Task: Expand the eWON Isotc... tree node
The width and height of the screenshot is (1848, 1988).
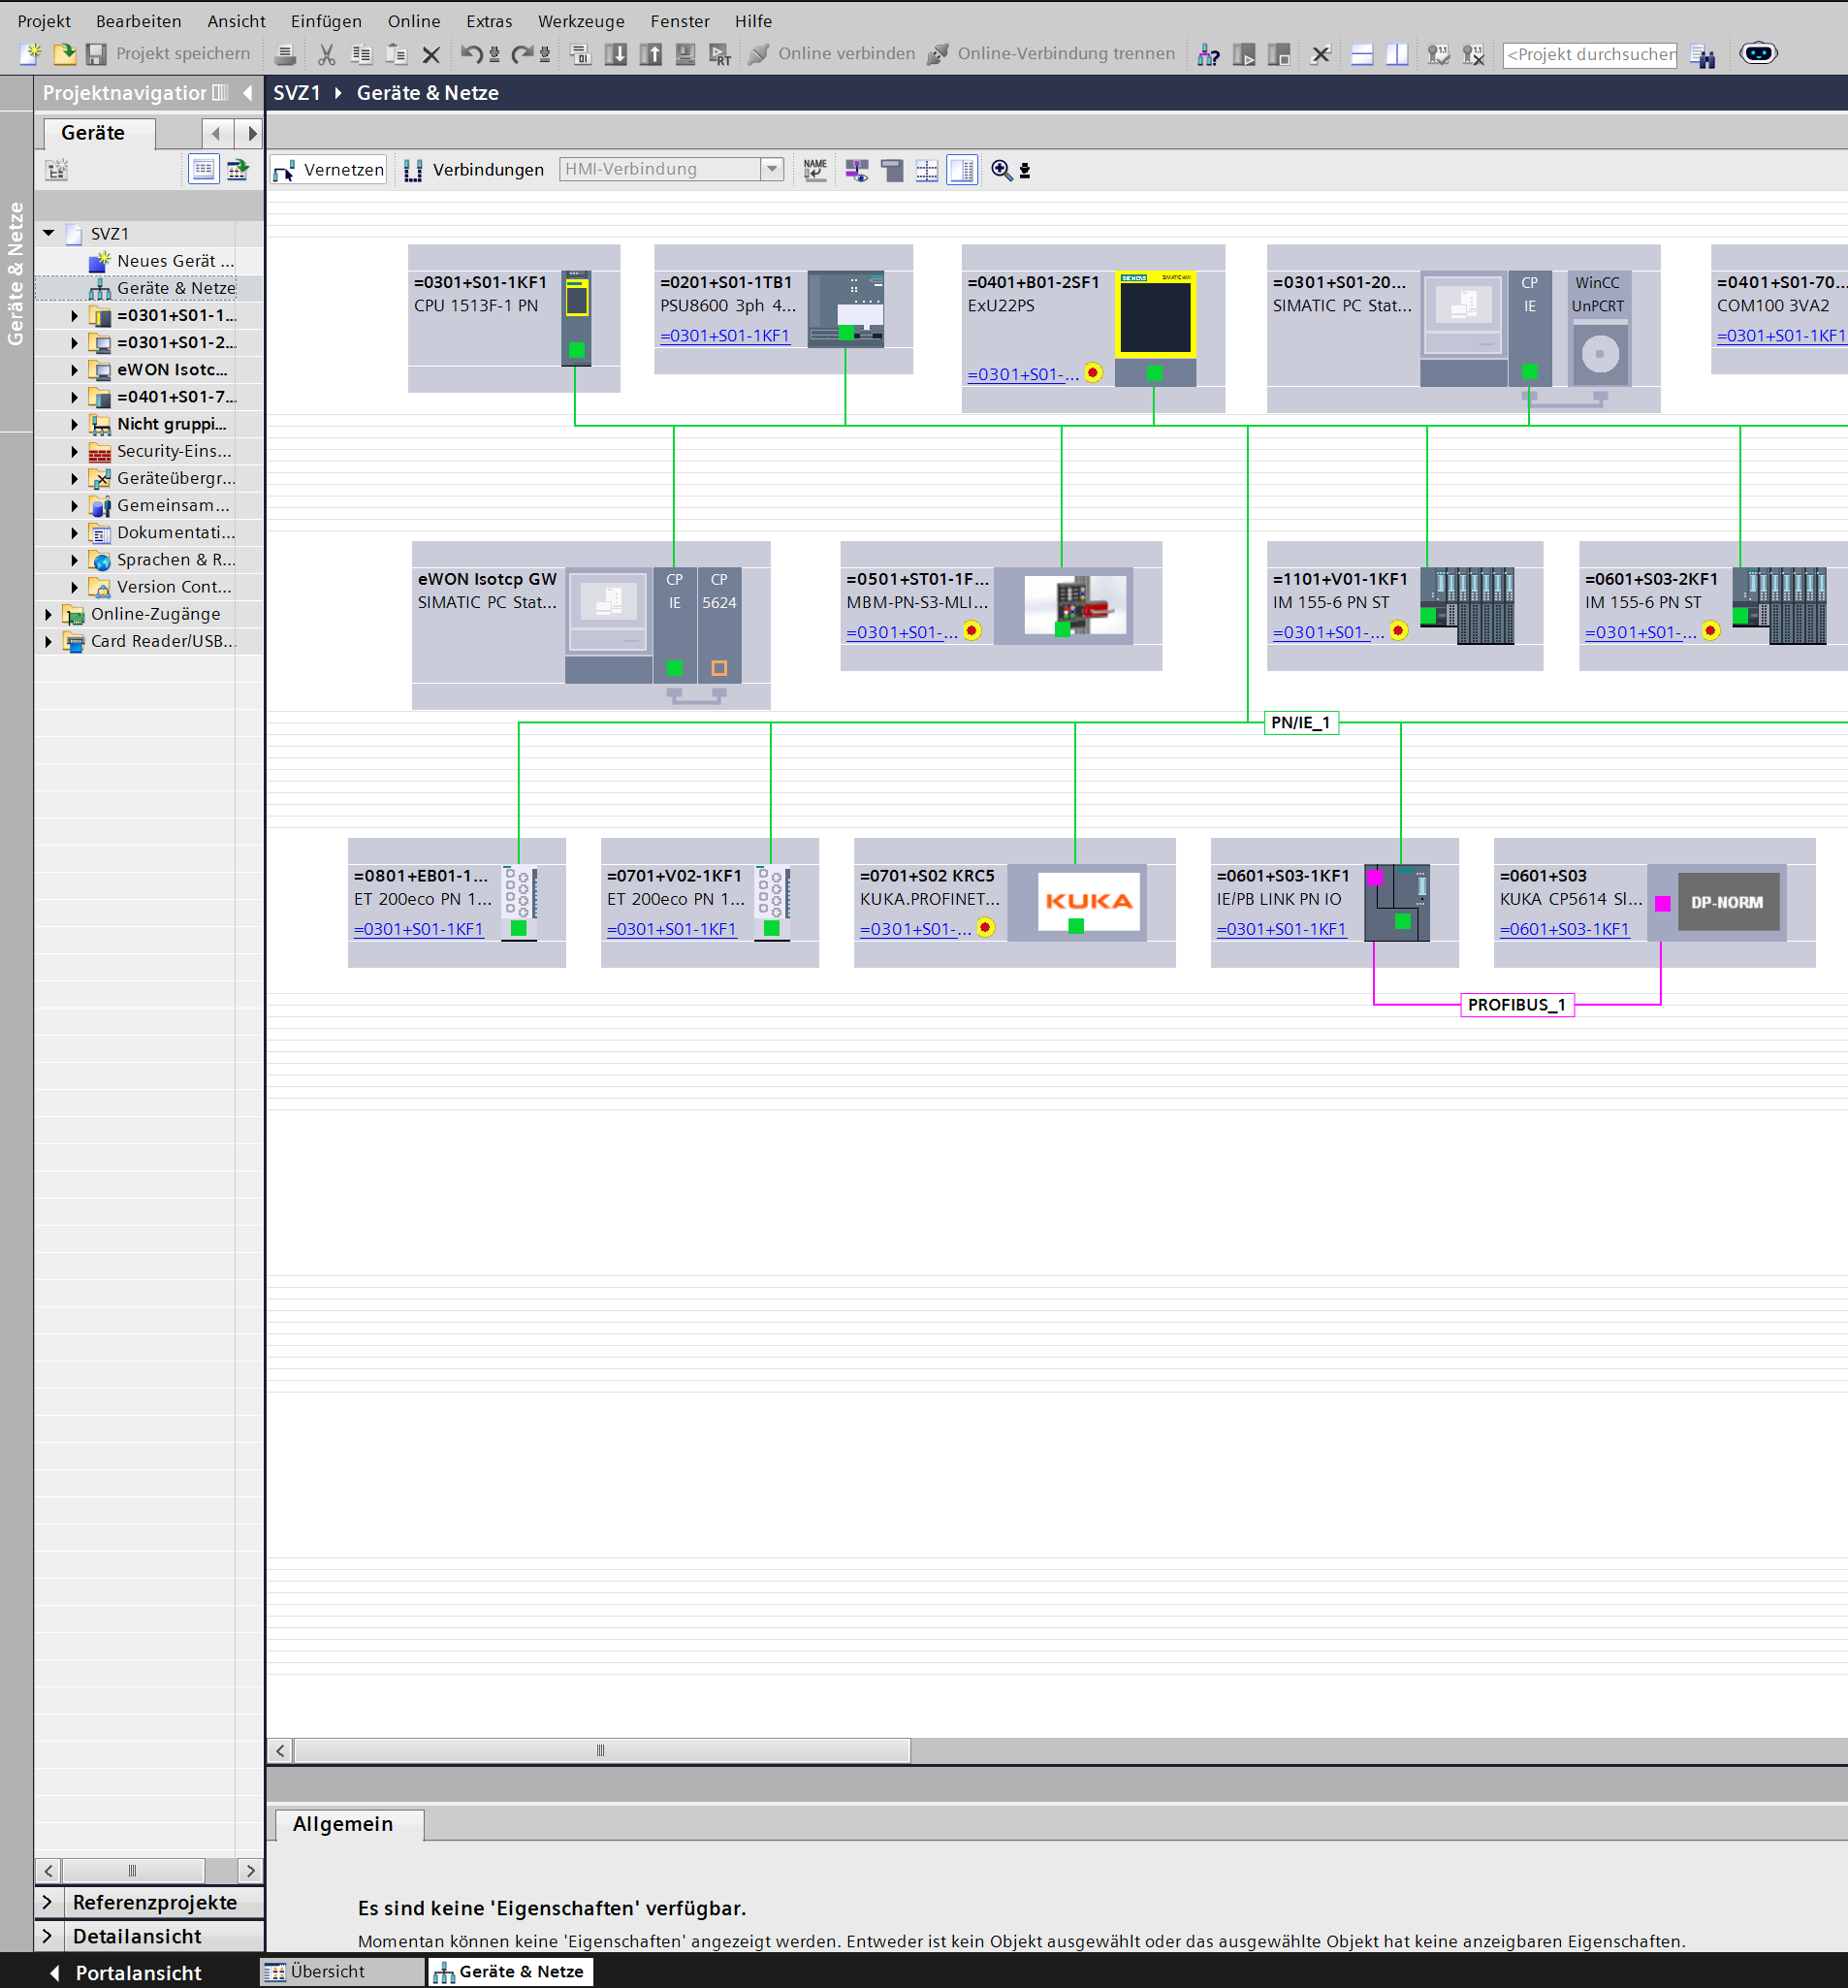Action: 74,370
